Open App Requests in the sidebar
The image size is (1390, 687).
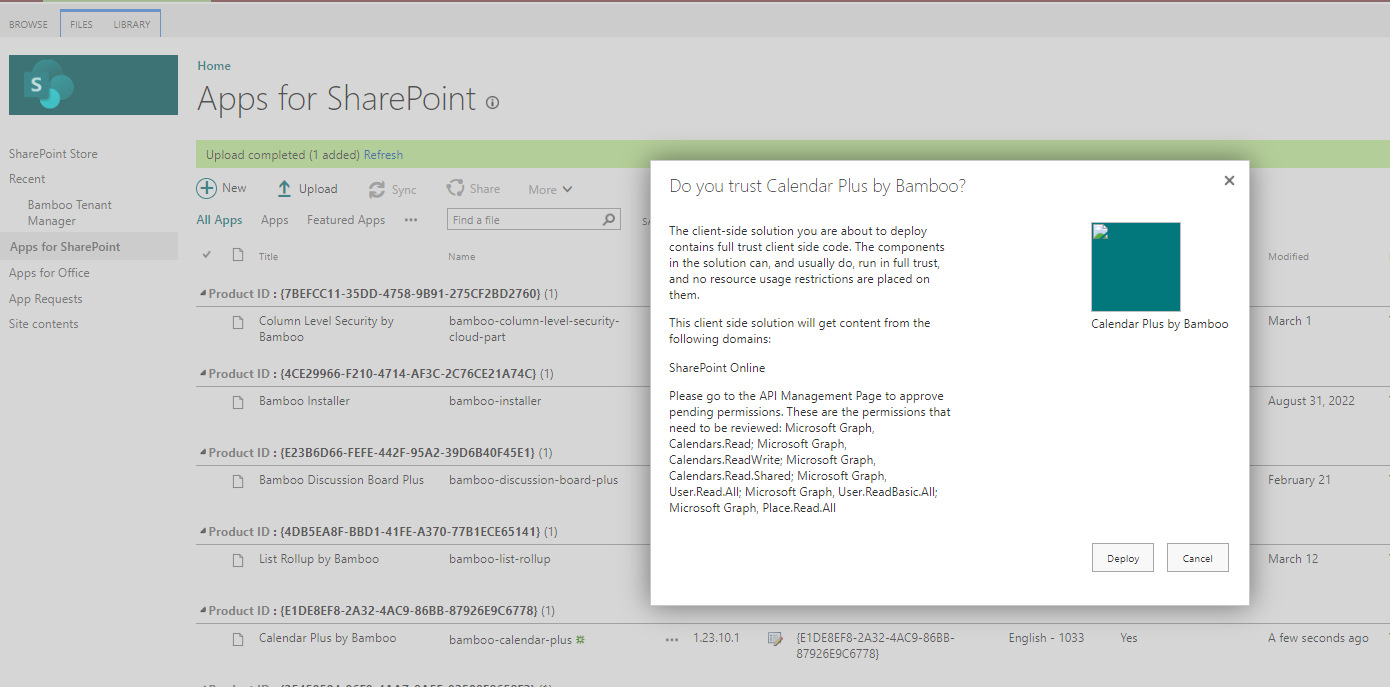pos(46,299)
